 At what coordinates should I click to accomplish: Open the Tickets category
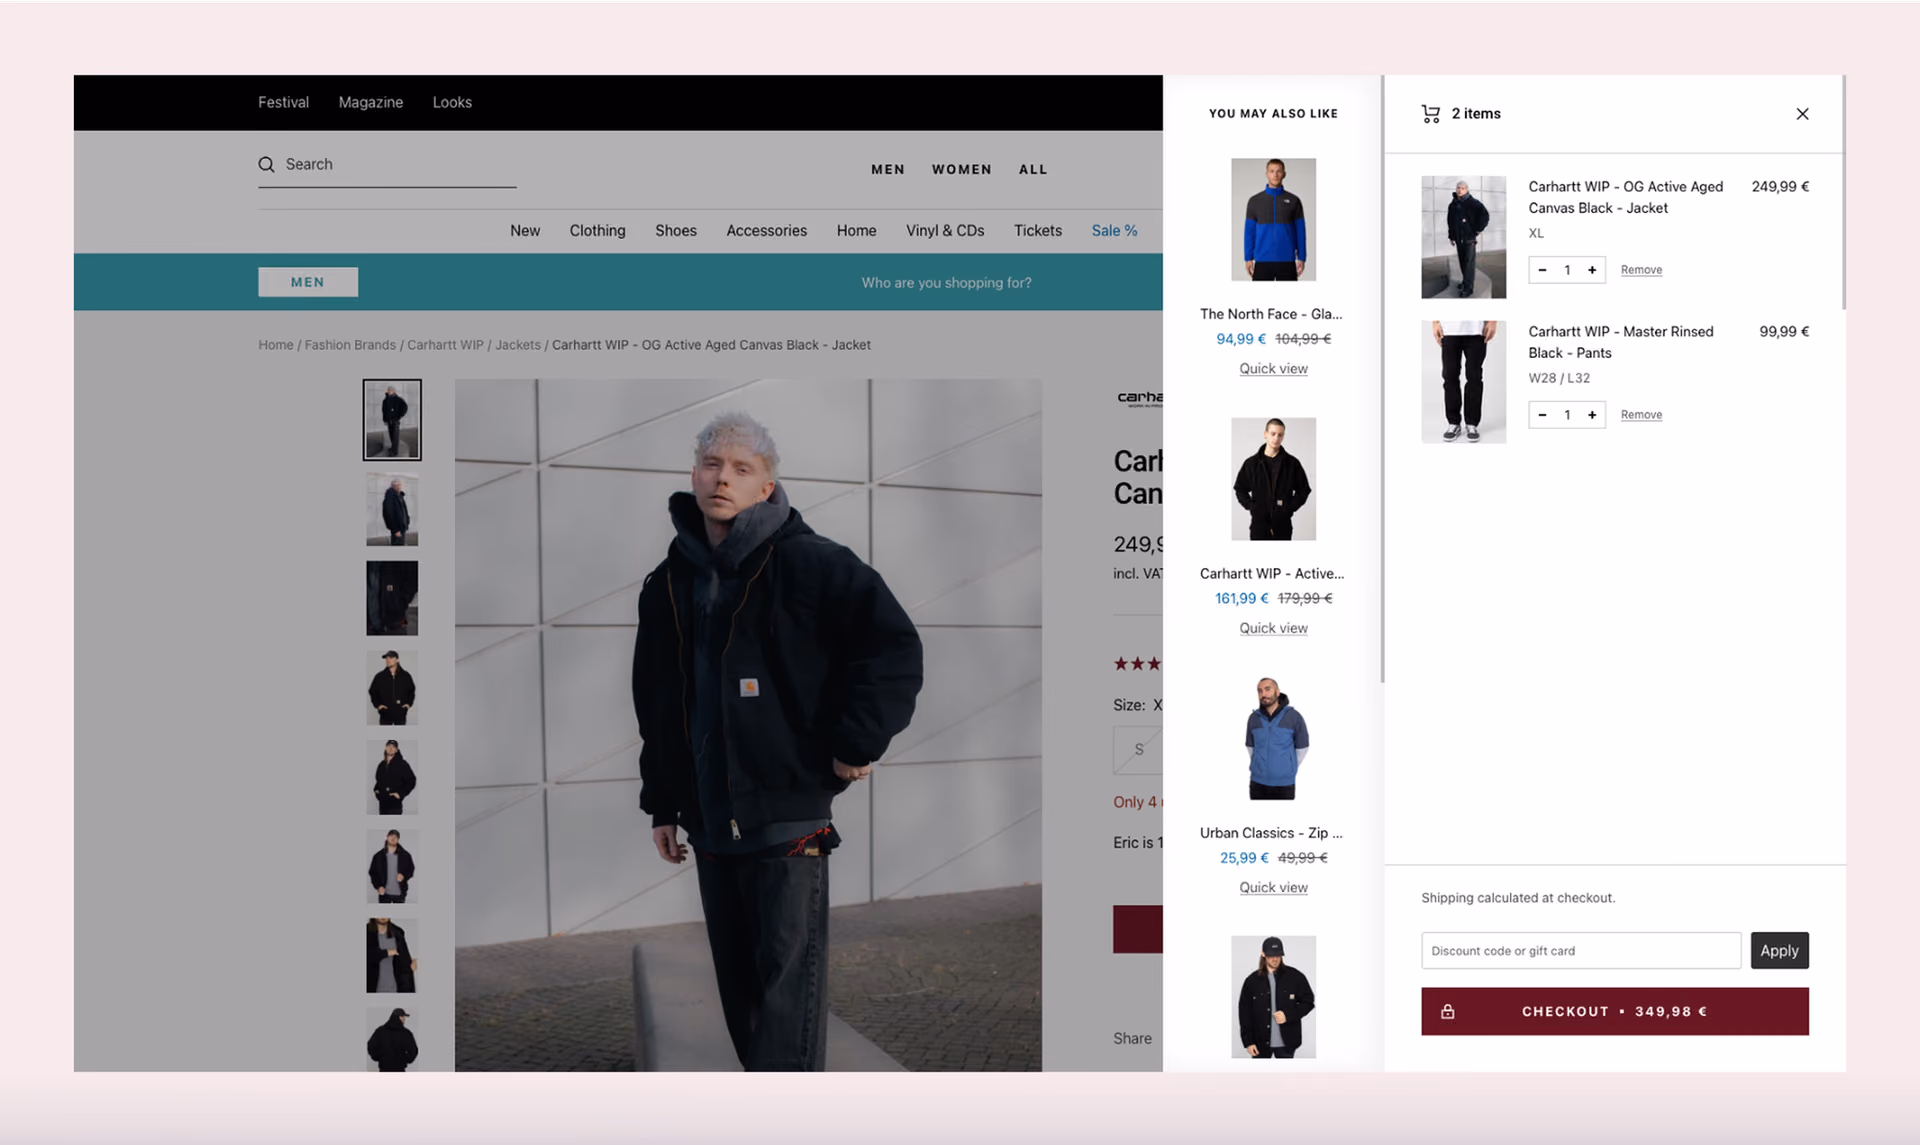(1038, 231)
